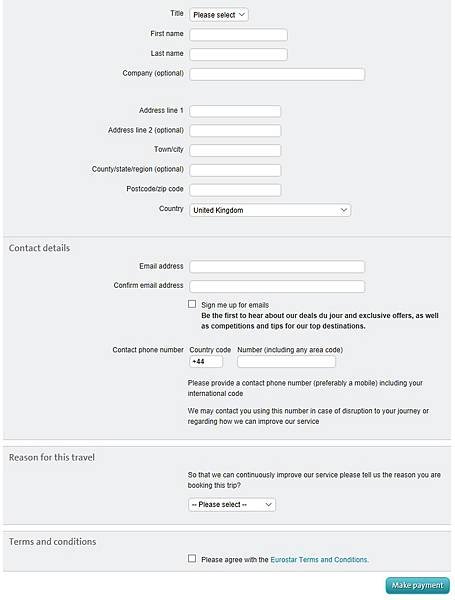Click the County/state/region field
Image resolution: width=455 pixels, height=600 pixels.
tap(235, 170)
